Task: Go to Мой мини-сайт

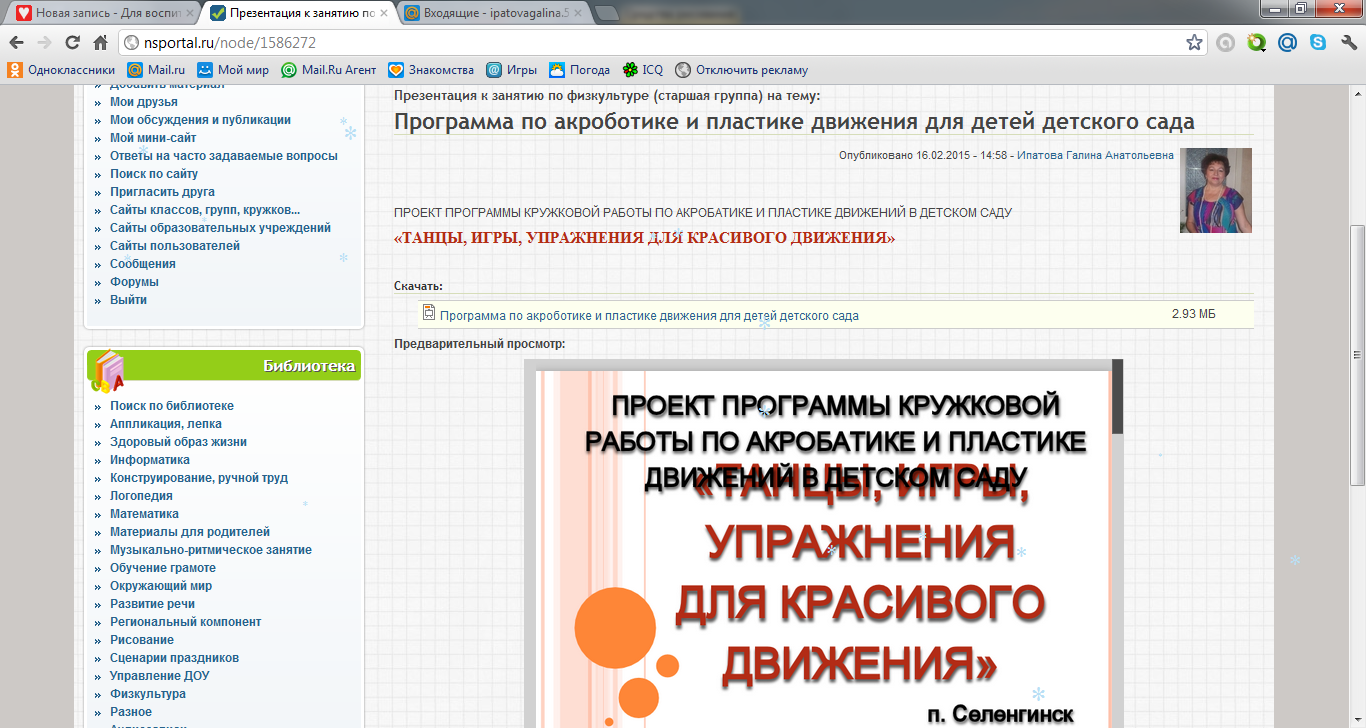Action: click(x=153, y=138)
